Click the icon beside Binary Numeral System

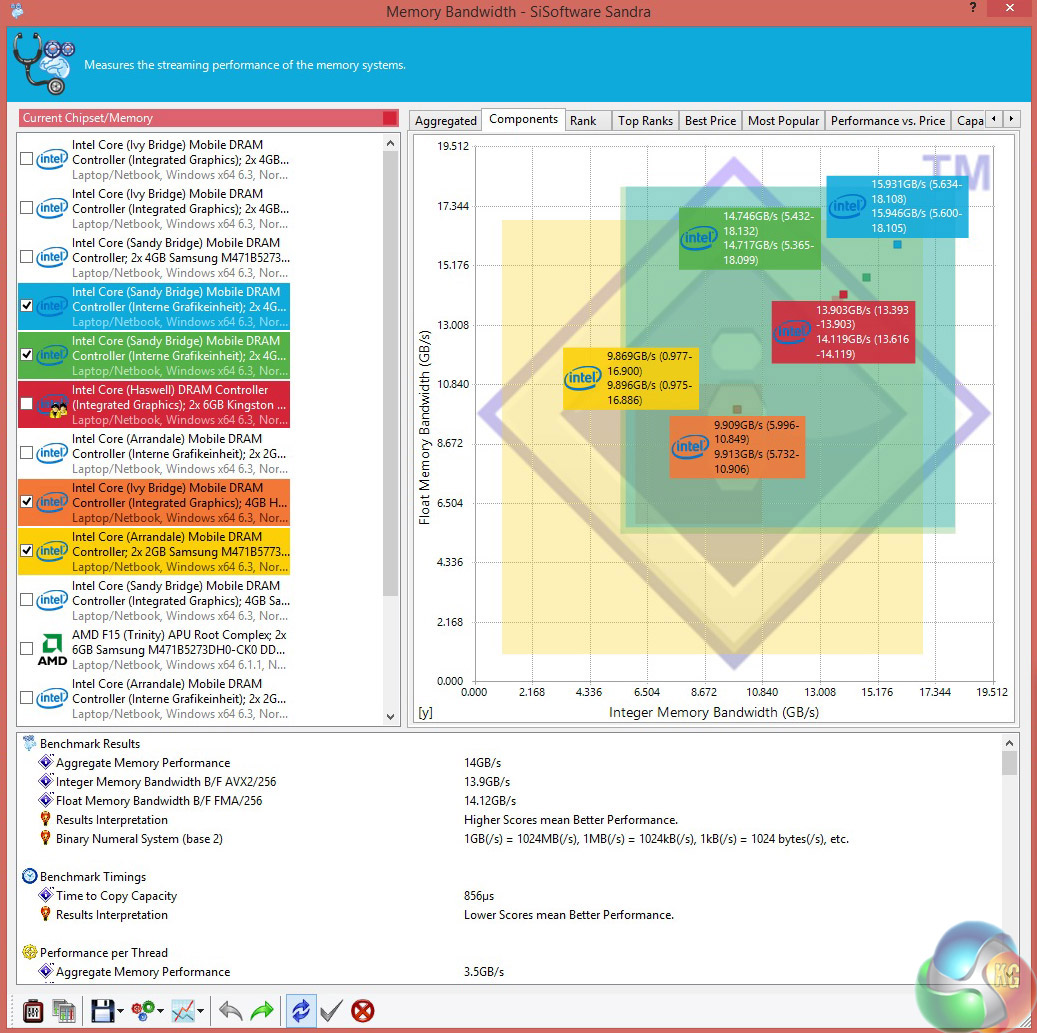coord(46,839)
